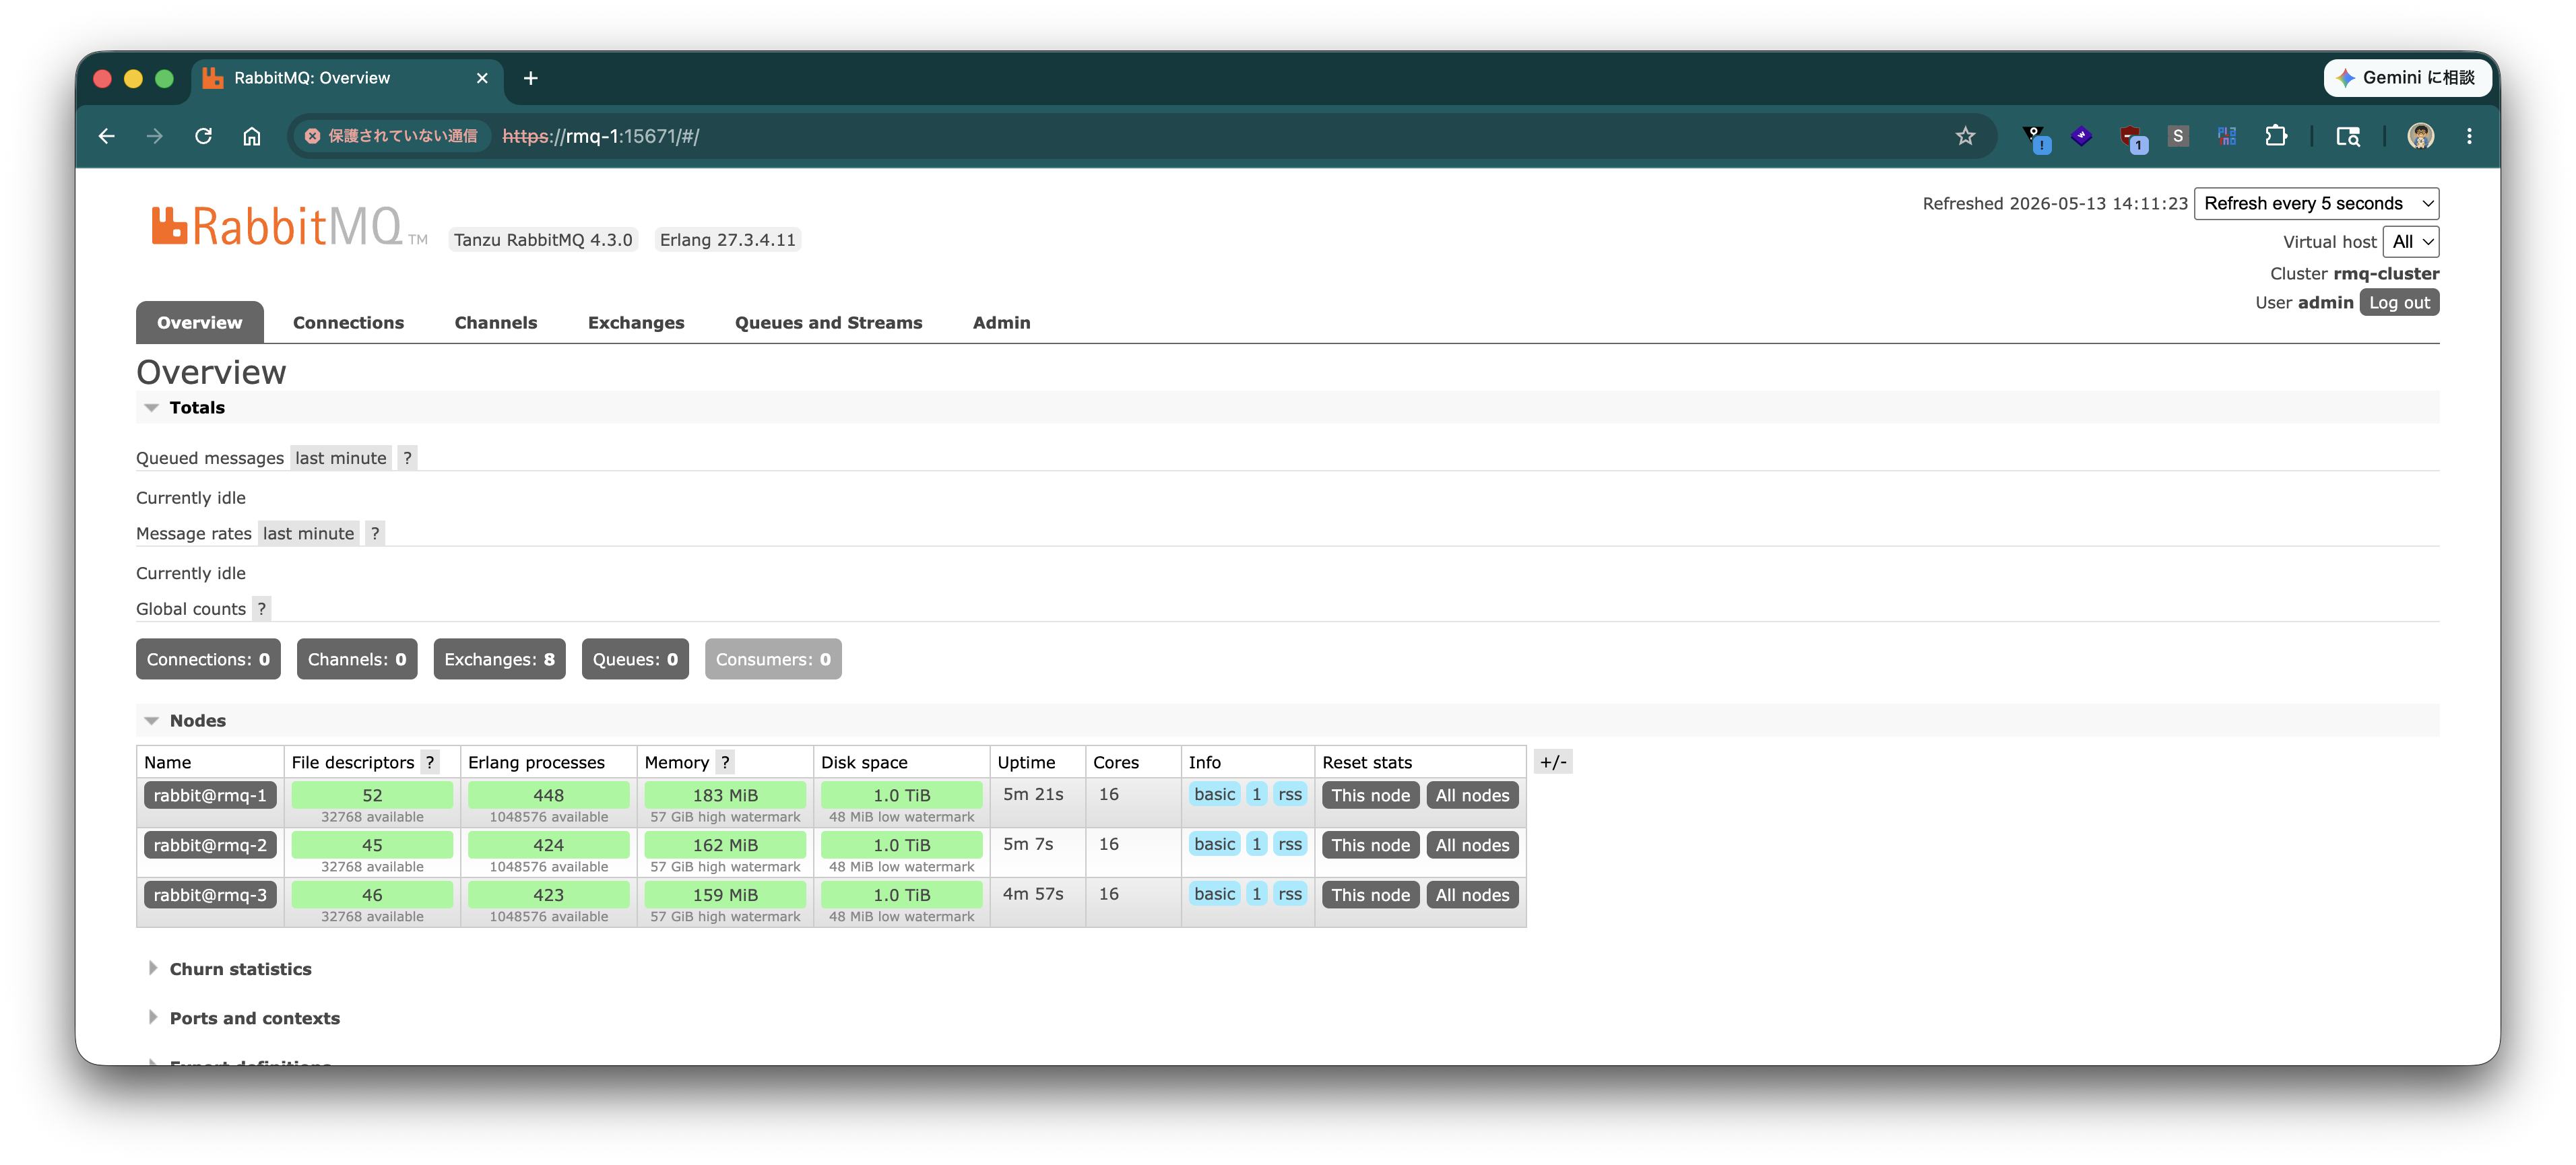The image size is (2576, 1165).
Task: Click the gray S extension icon
Action: 2178,136
